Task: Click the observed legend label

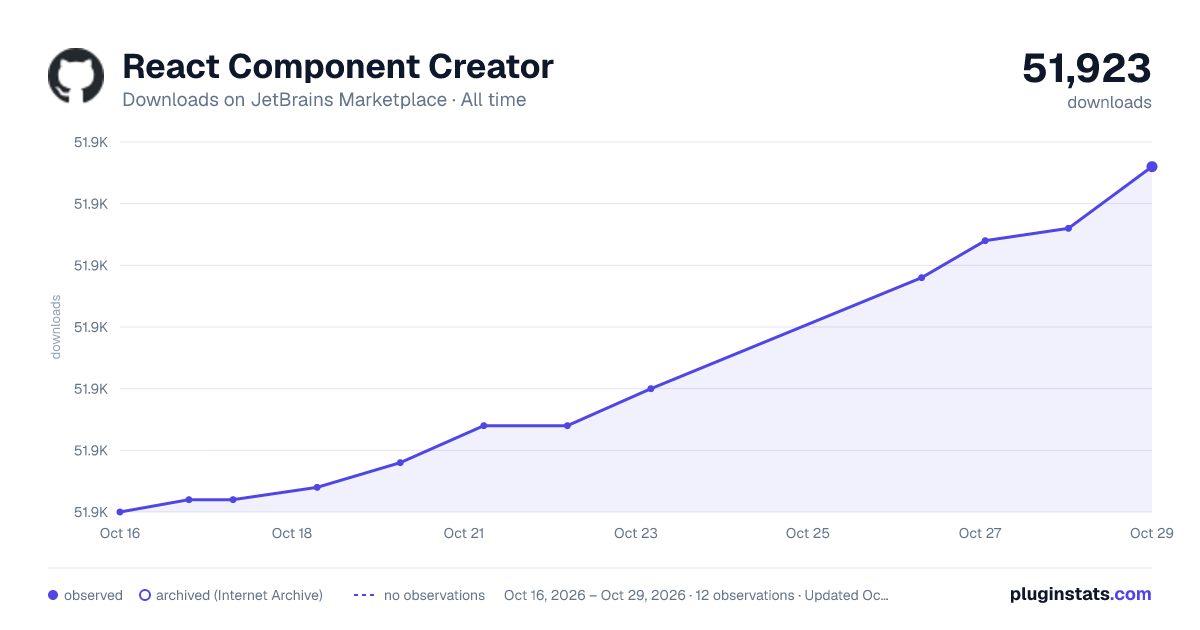Action: click(93, 595)
